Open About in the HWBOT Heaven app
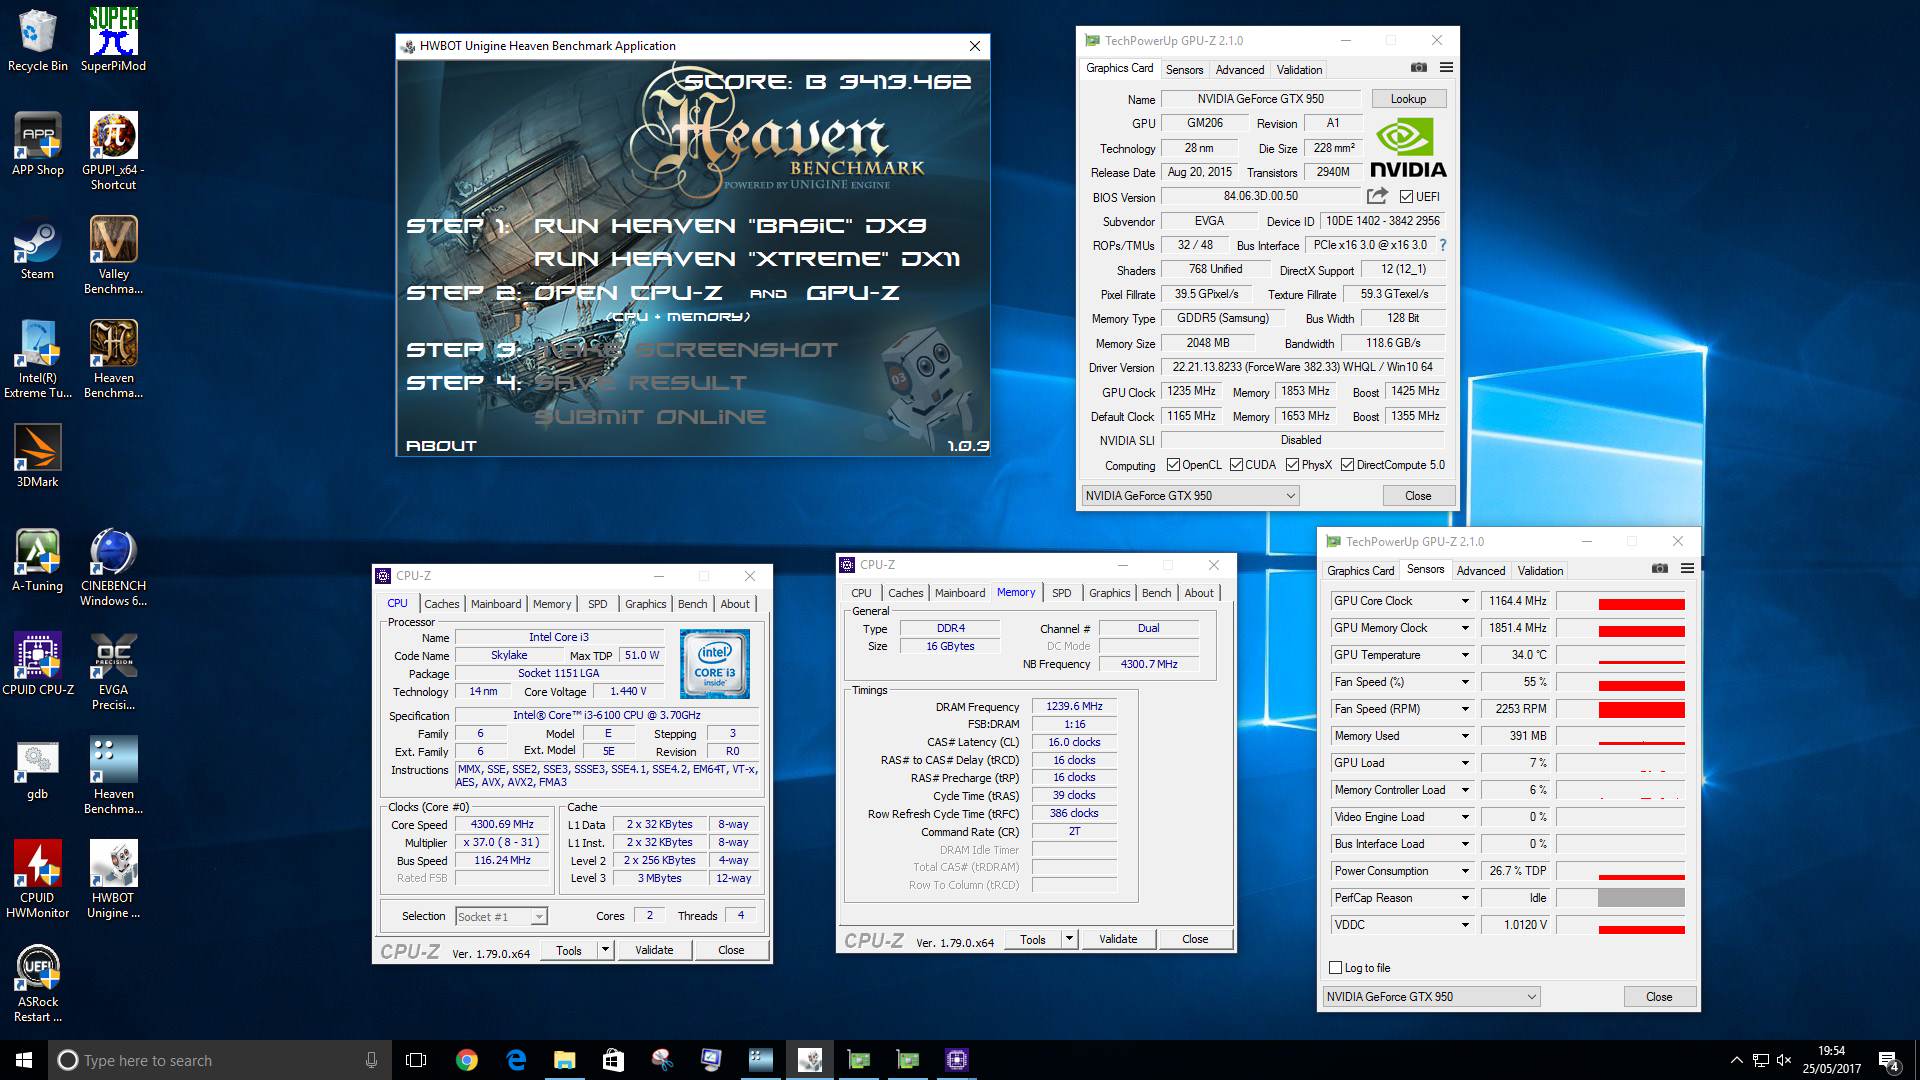 [x=441, y=446]
